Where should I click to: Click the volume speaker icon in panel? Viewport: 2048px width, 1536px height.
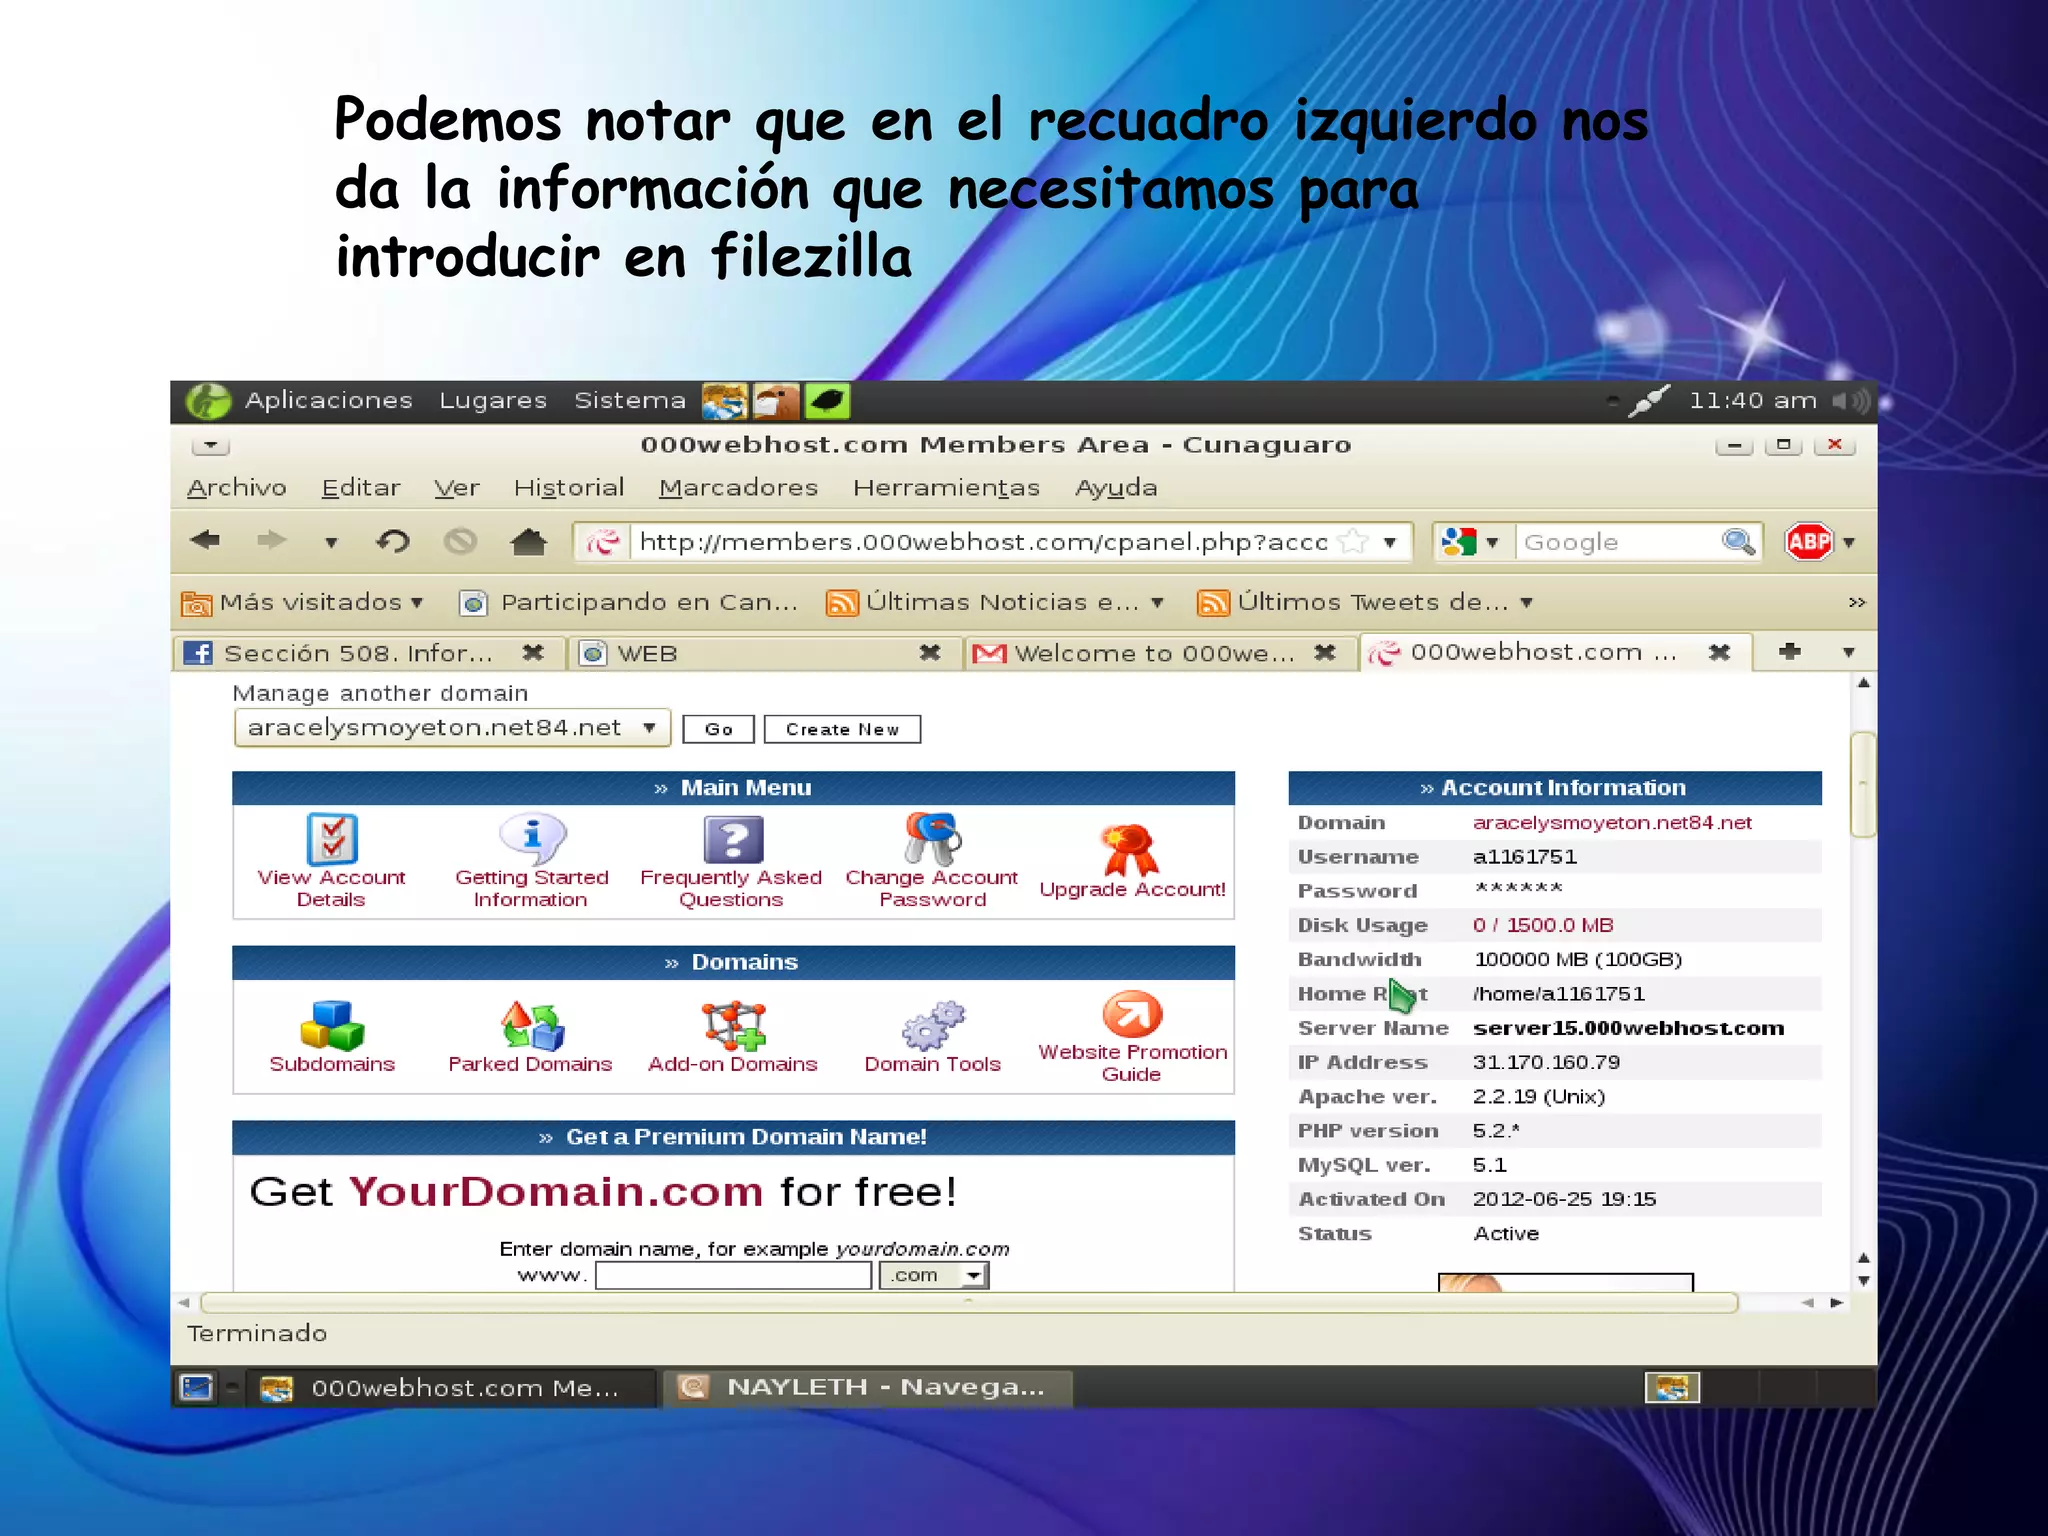click(x=1851, y=401)
